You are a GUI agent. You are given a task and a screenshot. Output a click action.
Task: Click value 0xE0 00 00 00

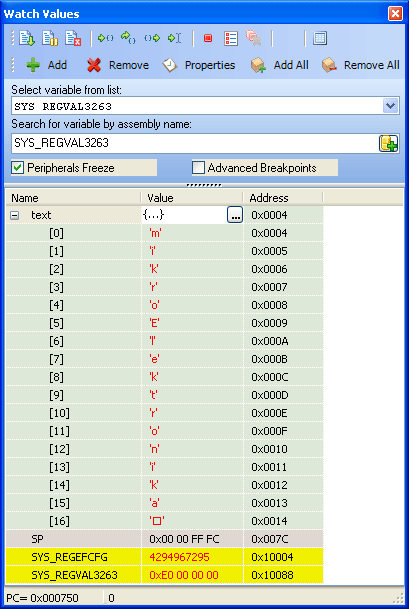pyautogui.click(x=184, y=575)
